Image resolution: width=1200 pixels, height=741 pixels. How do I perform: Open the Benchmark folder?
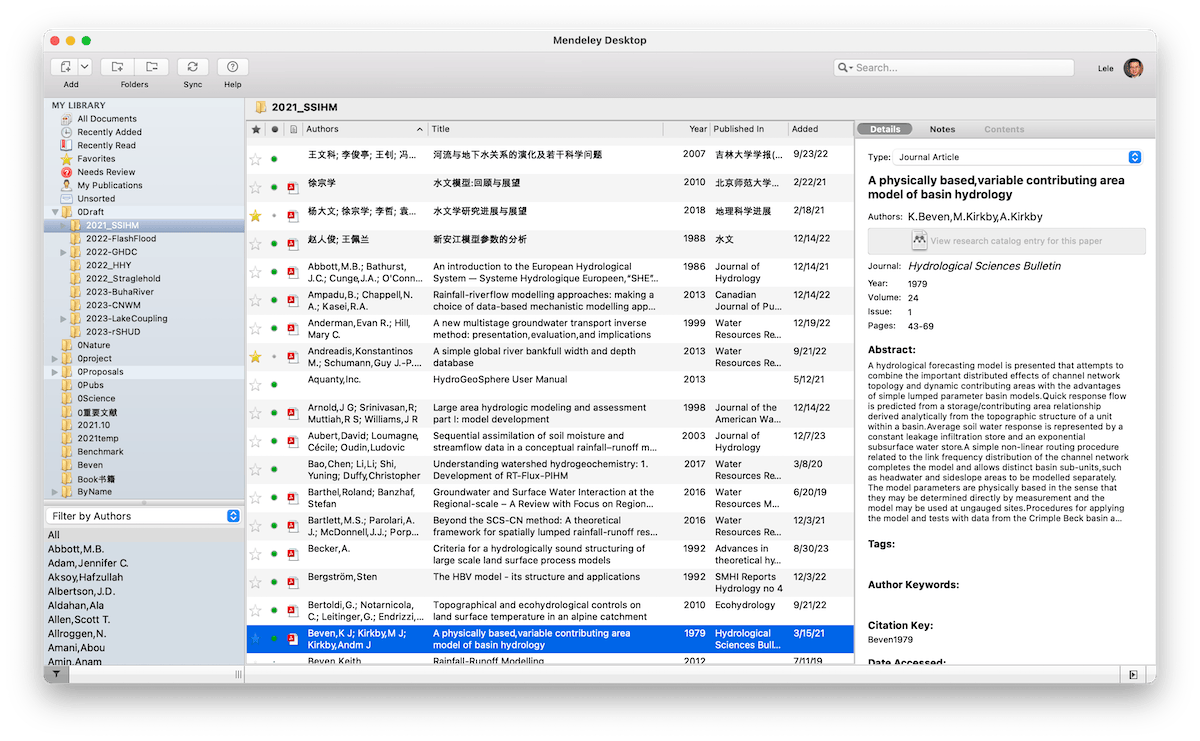pos(100,452)
